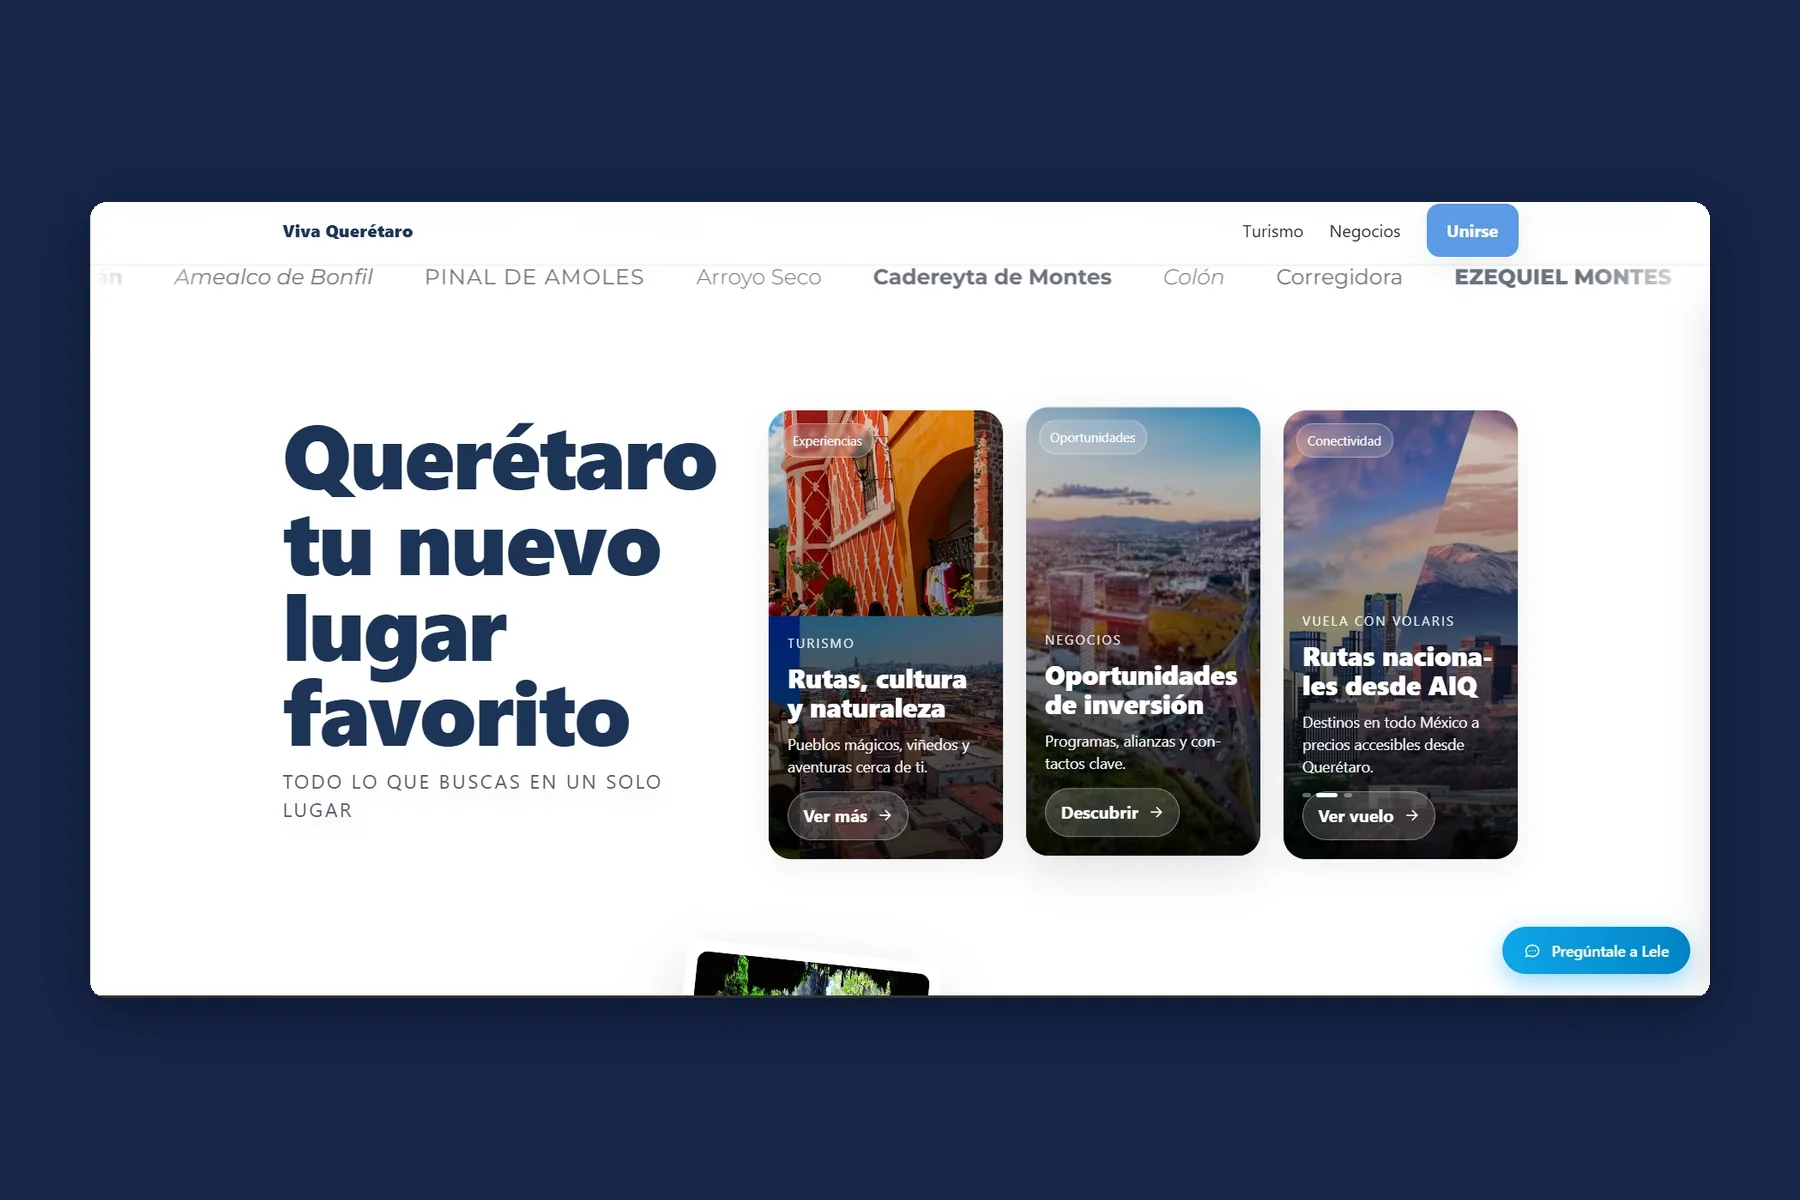
Task: Click the tilted photo thumbnail below the hero
Action: click(x=811, y=972)
